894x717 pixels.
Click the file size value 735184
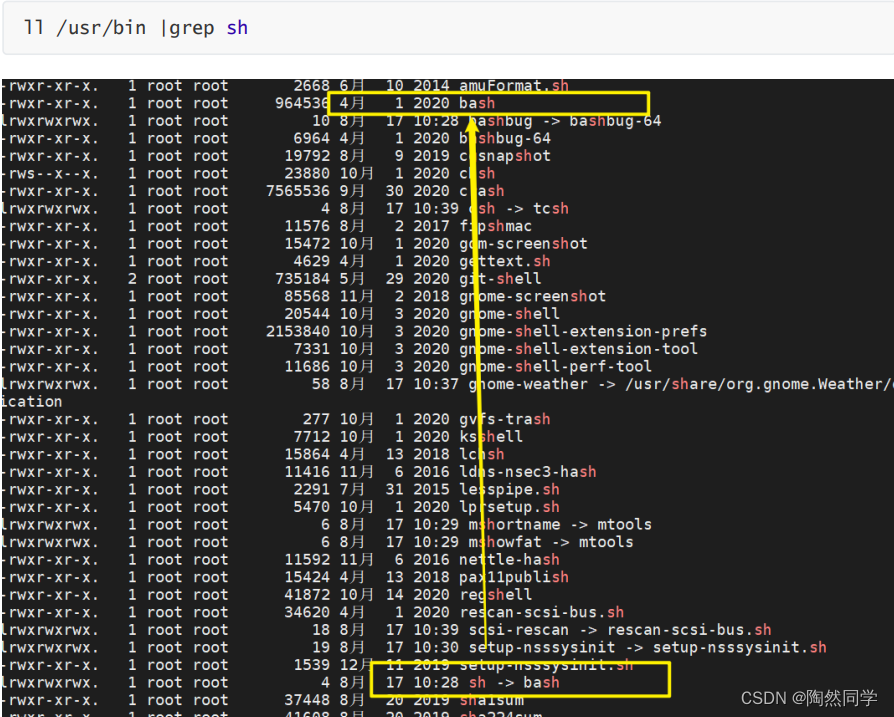point(302,279)
